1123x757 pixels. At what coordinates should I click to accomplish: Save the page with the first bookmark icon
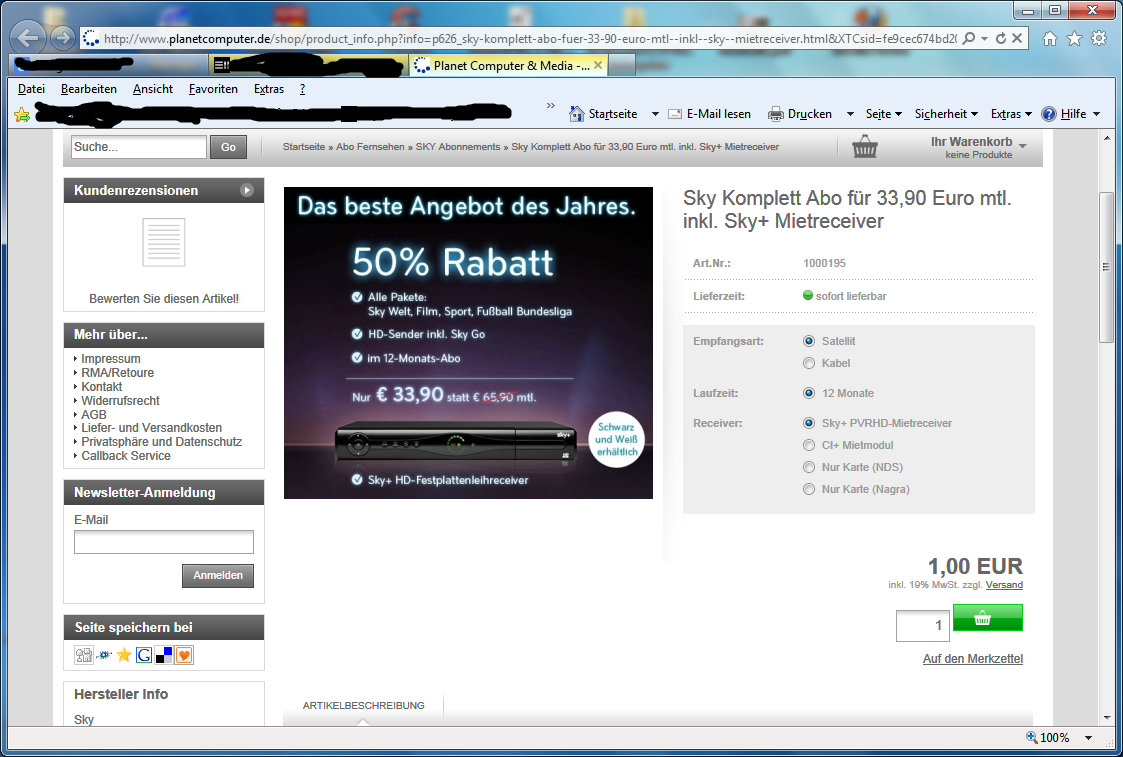coord(84,655)
